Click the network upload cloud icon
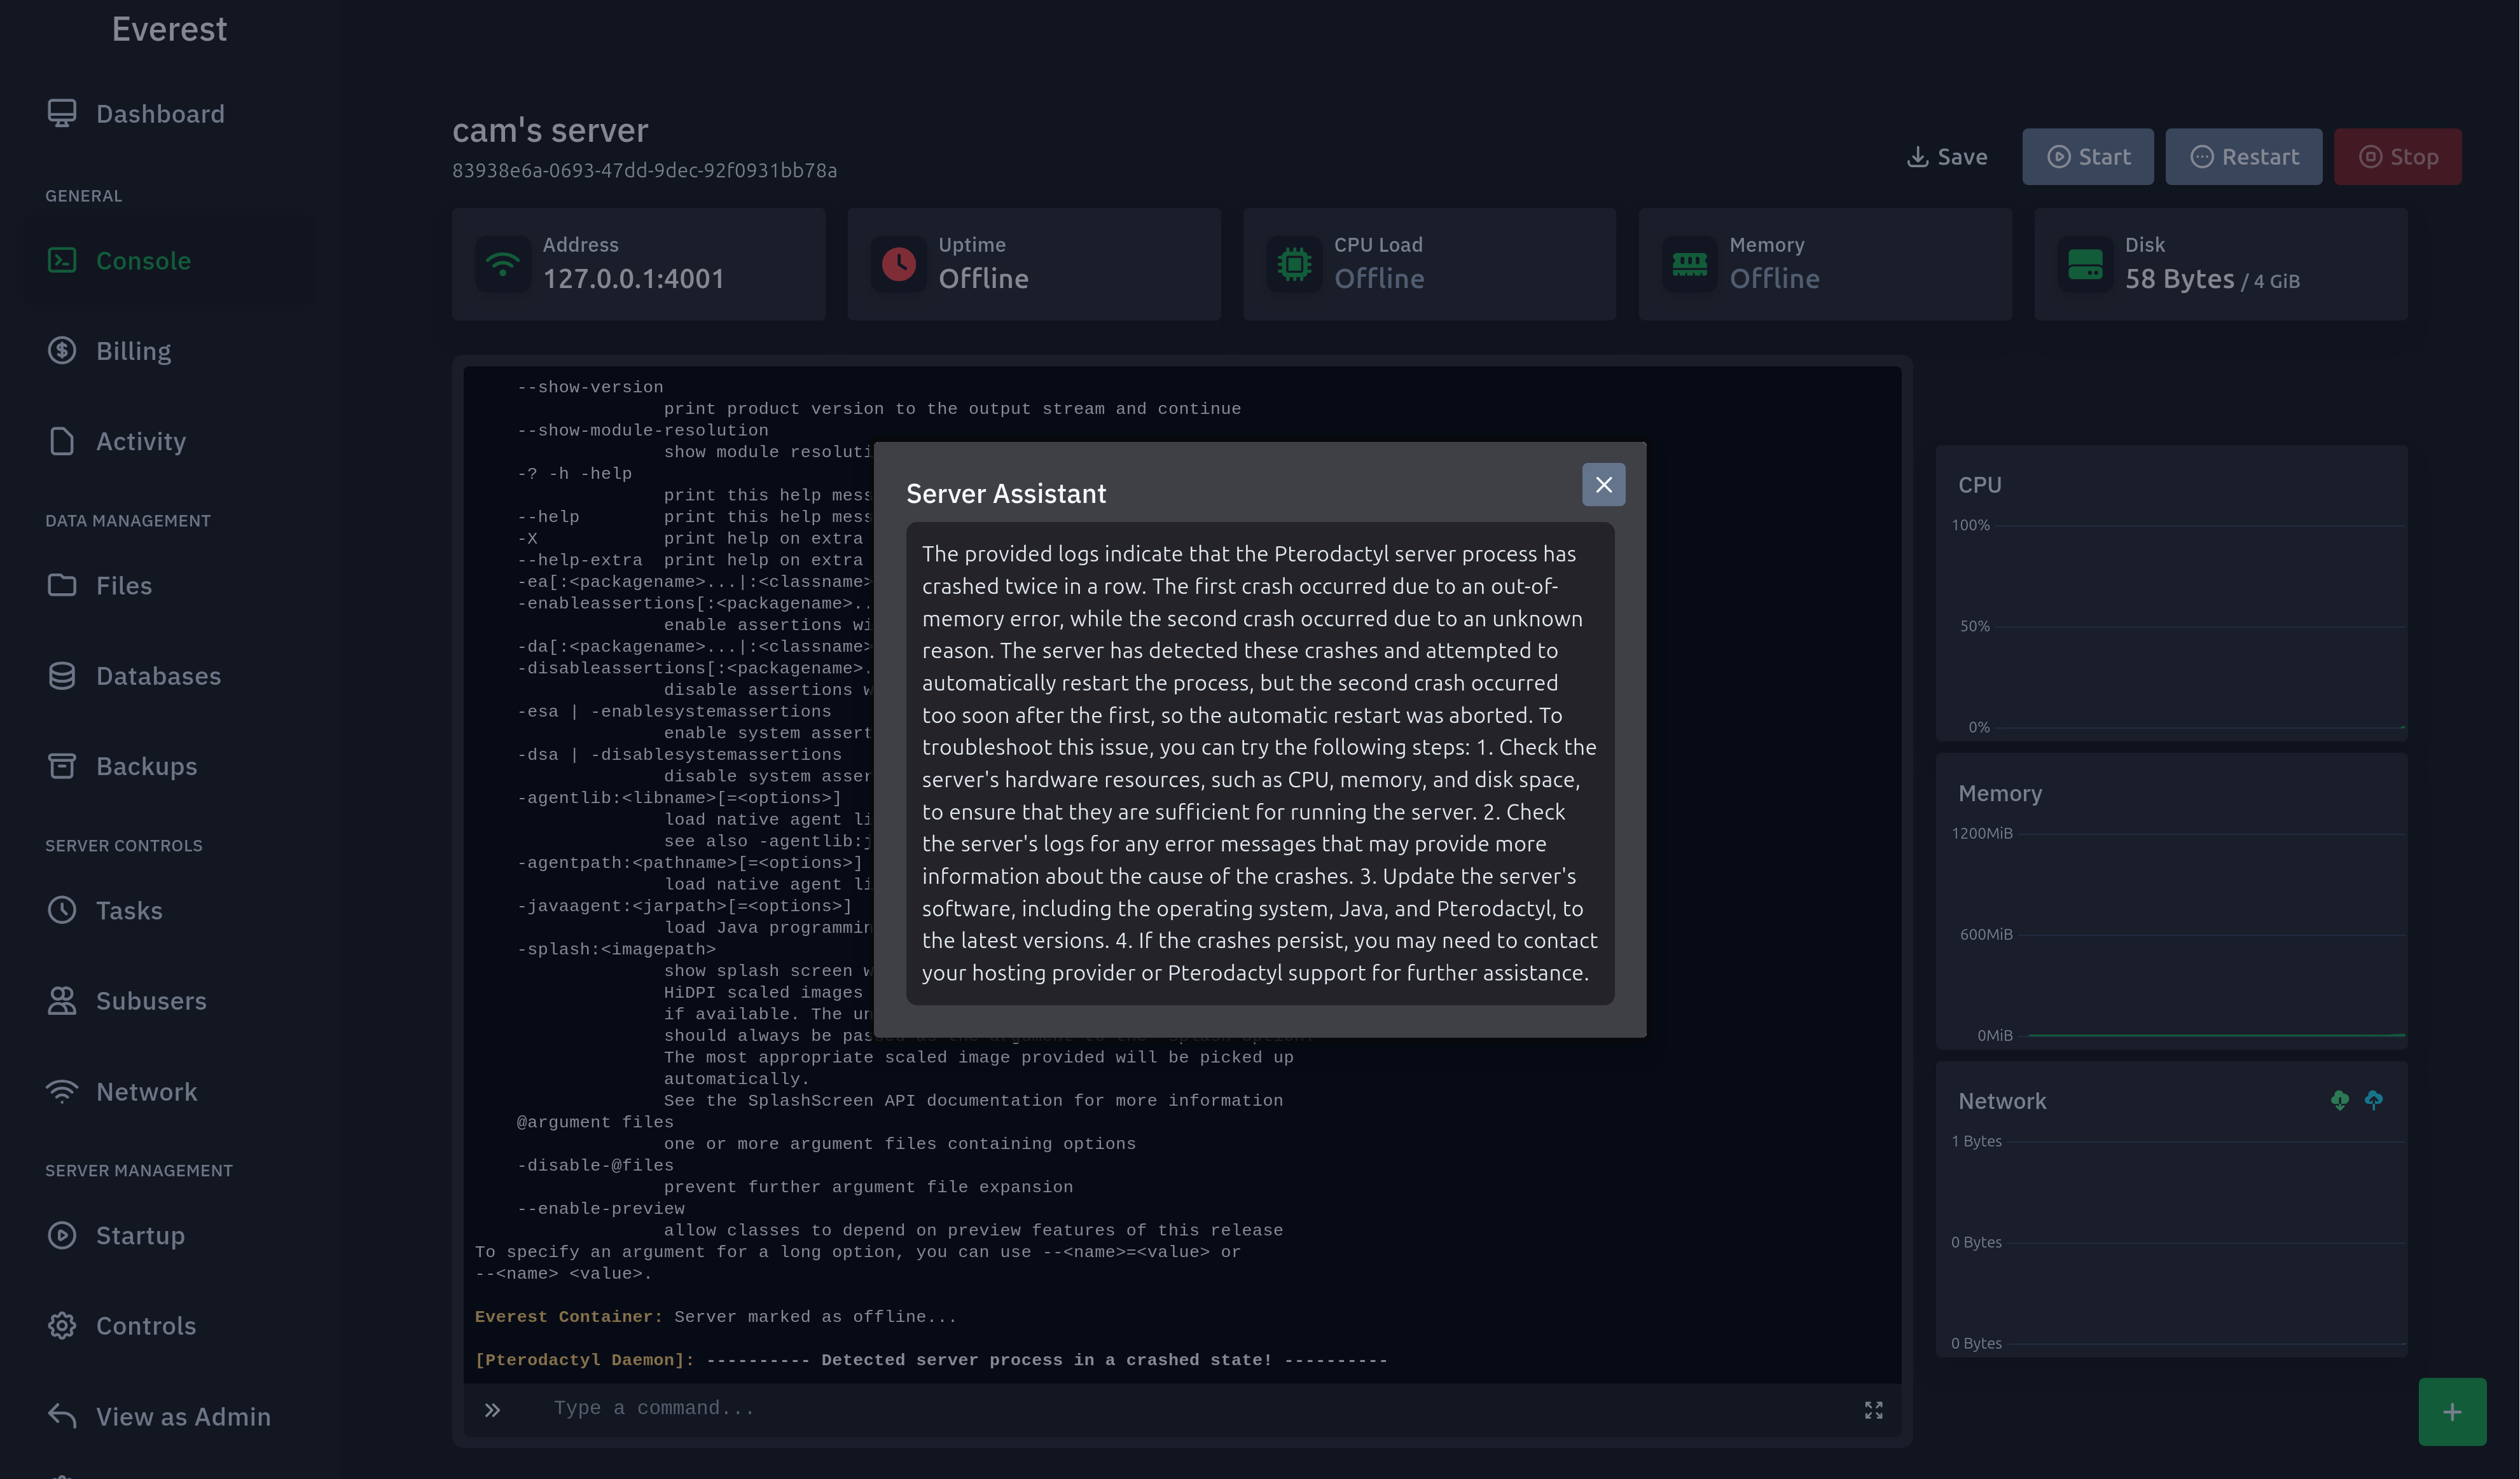The width and height of the screenshot is (2520, 1479). pyautogui.click(x=2373, y=1100)
